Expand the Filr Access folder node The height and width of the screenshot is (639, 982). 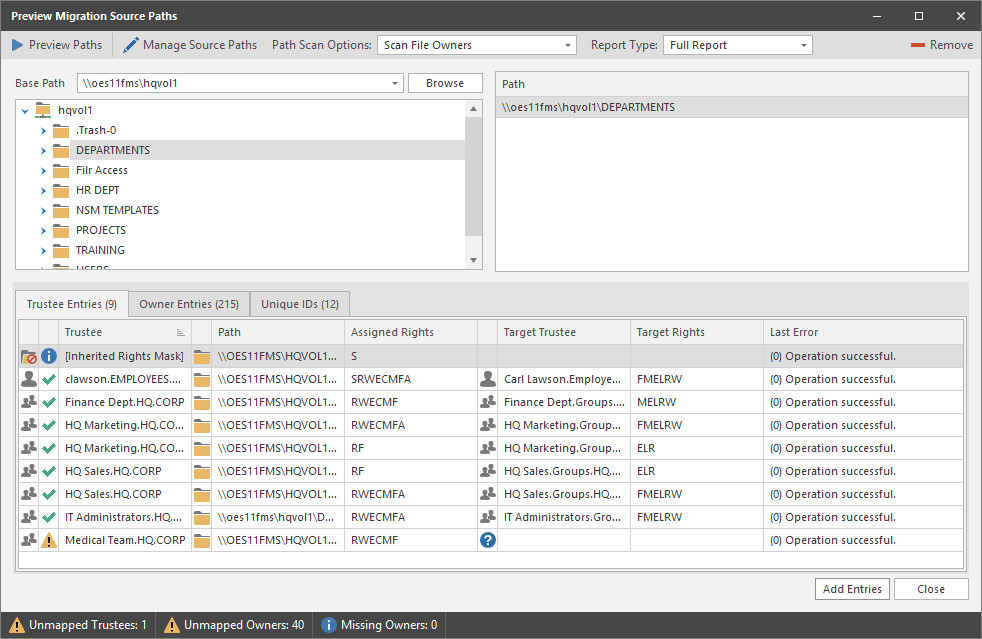coord(43,171)
